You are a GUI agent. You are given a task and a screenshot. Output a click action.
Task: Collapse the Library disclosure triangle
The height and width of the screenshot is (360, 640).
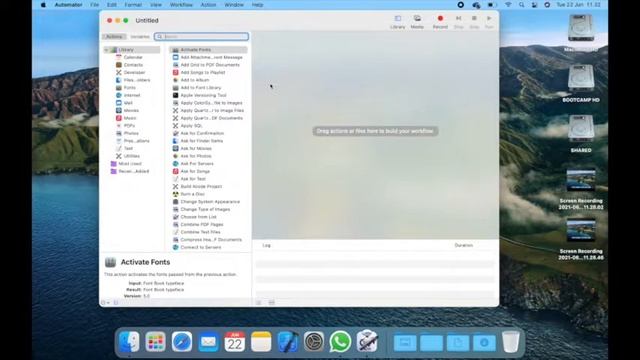coord(106,50)
